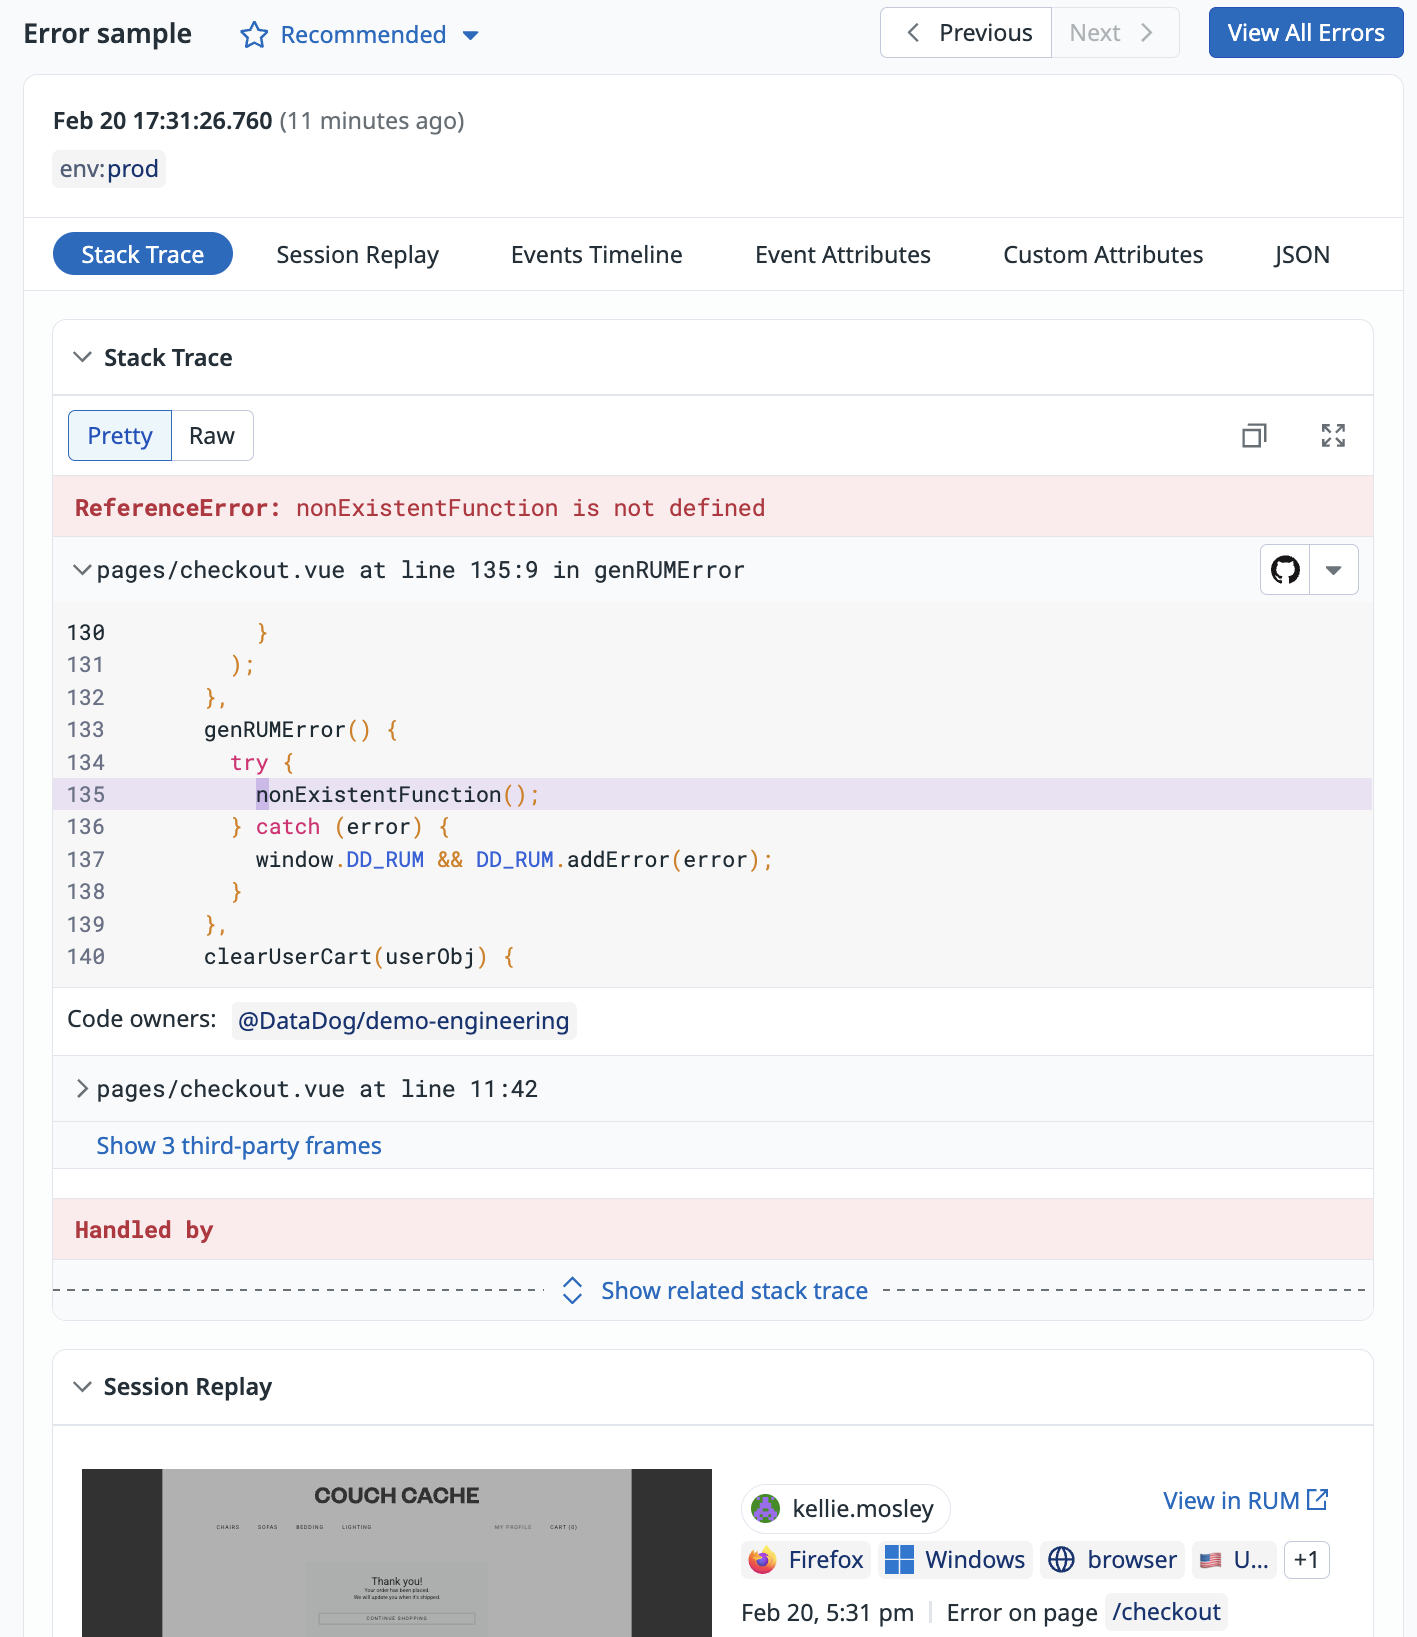Click the US flag country tag

(1234, 1560)
